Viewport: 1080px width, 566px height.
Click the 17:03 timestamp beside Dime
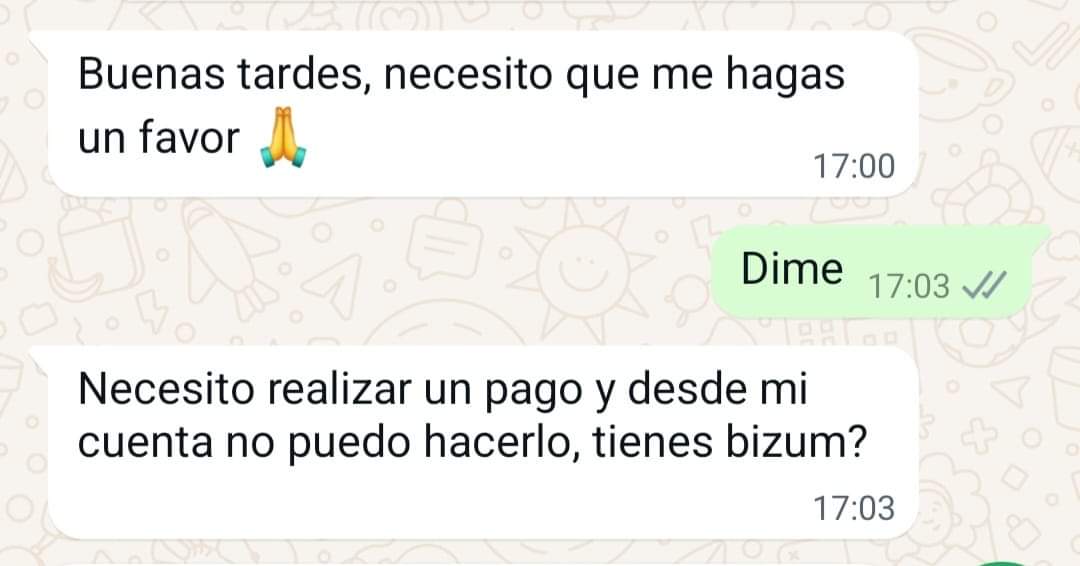point(909,286)
